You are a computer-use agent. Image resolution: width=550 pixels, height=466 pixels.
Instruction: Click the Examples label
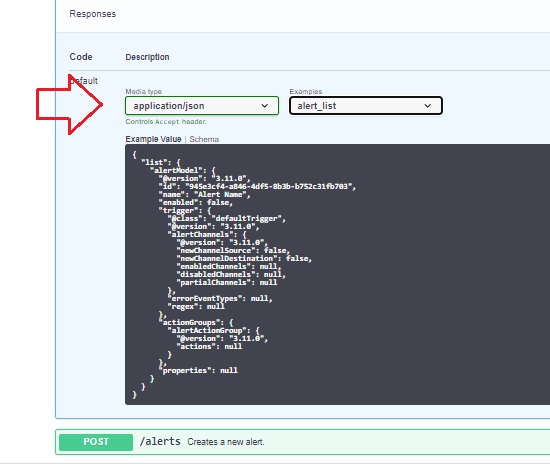306,92
